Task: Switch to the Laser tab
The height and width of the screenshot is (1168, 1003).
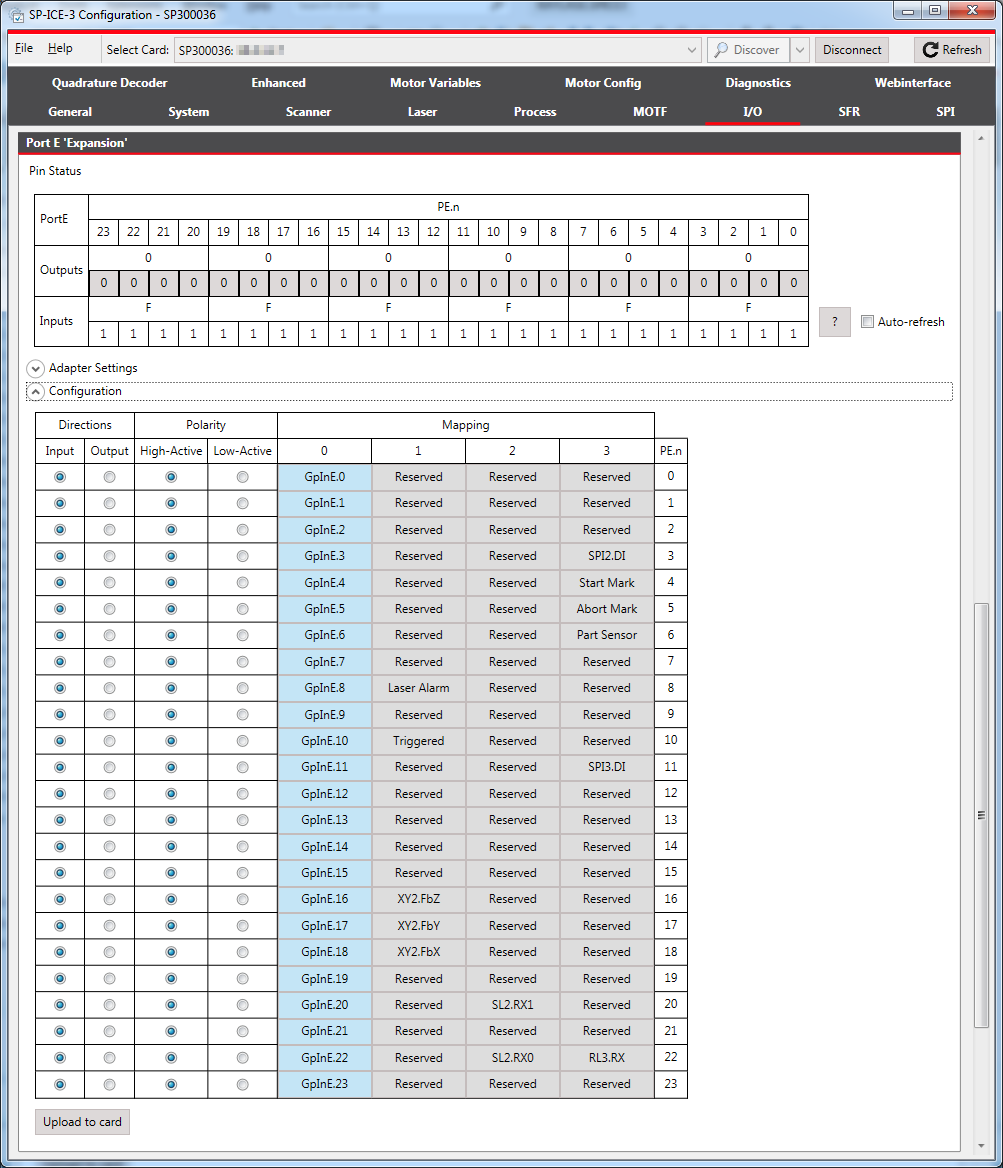Action: [422, 112]
